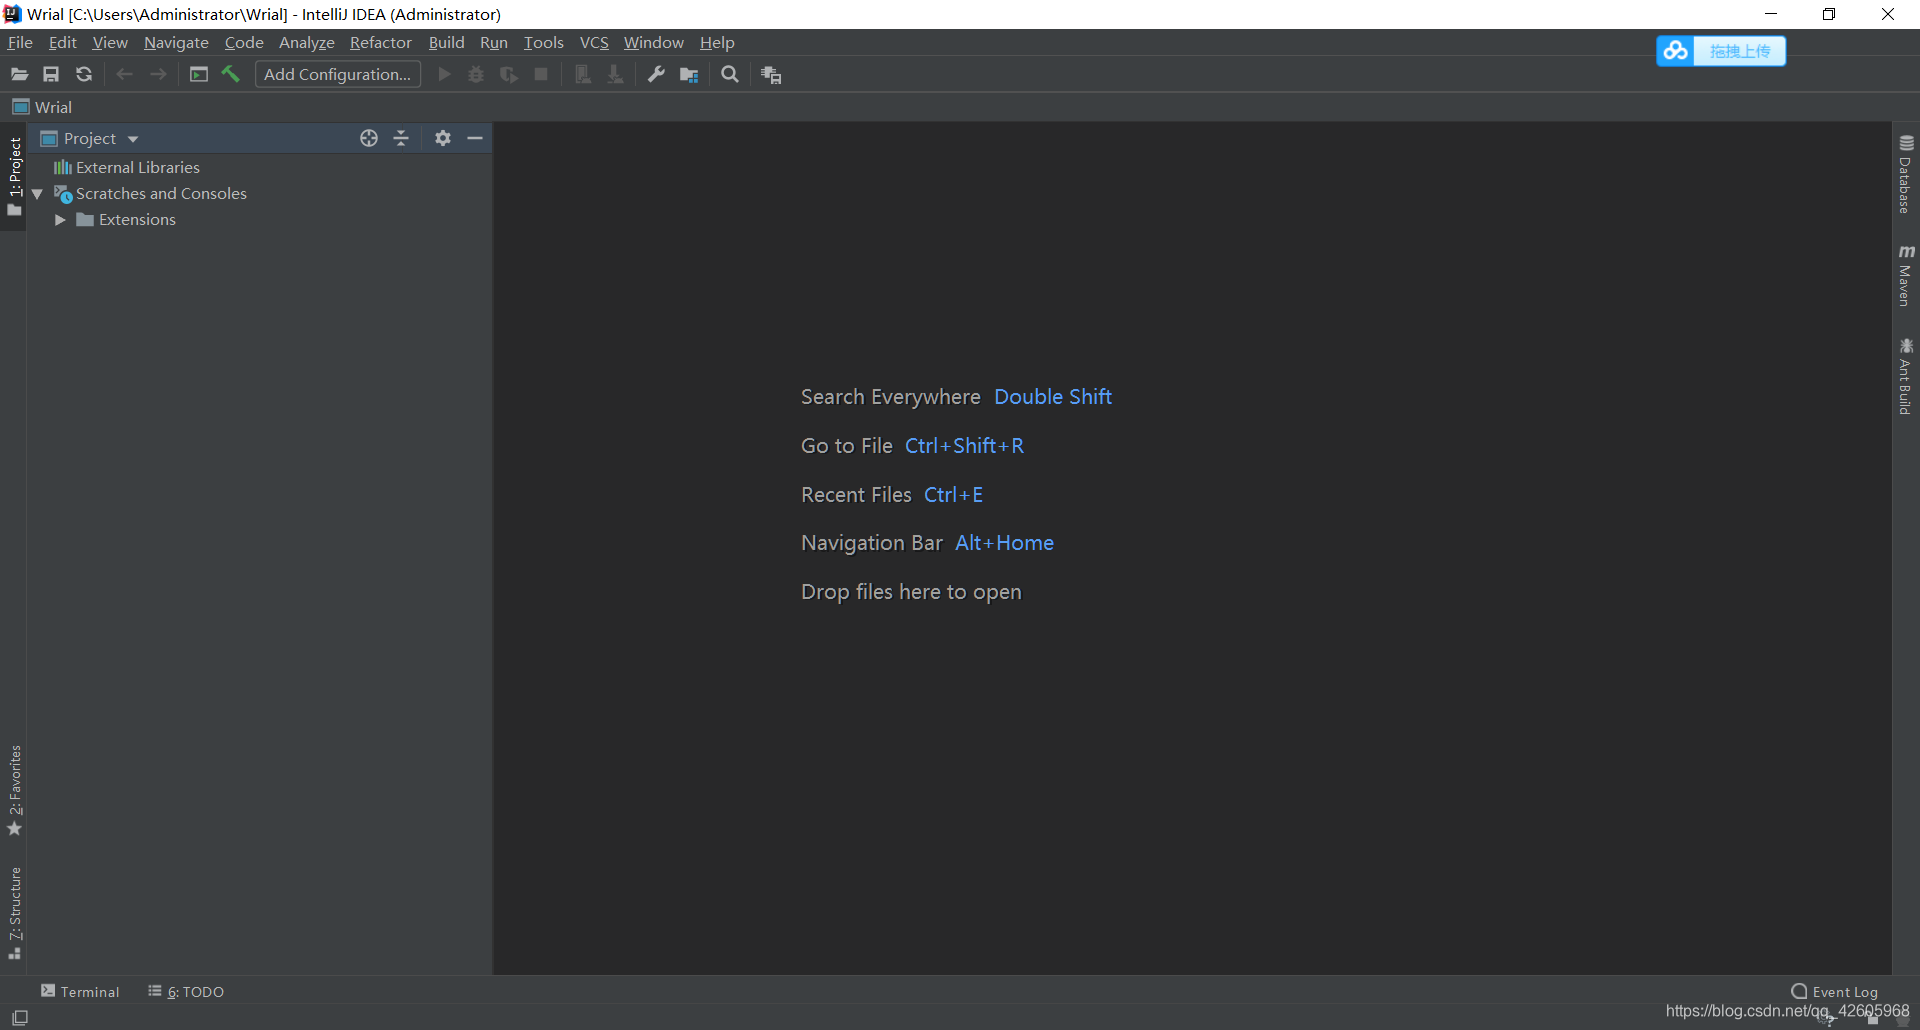Open the Tools menu
Screen dimensions: 1920x1030
point(544,42)
